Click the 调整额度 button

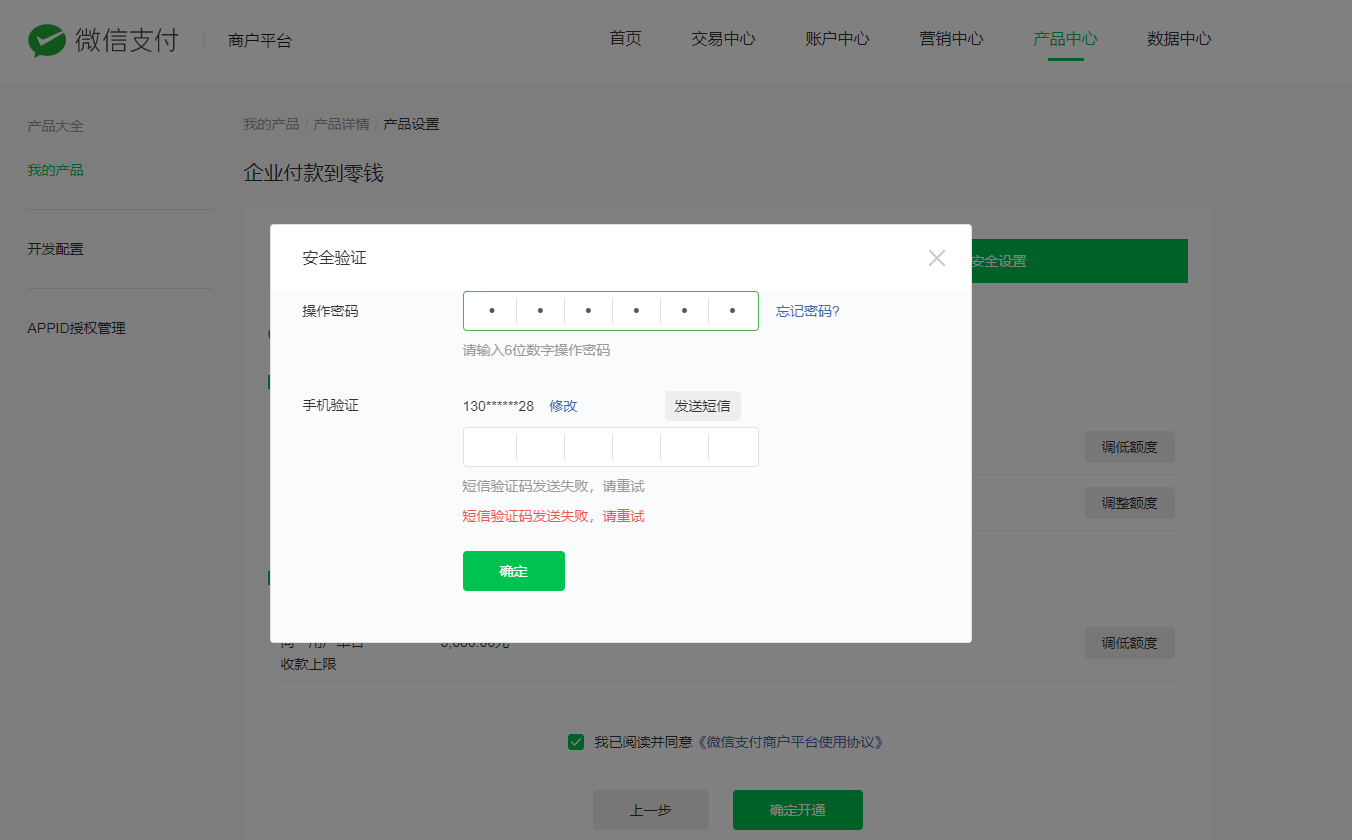tap(1130, 503)
